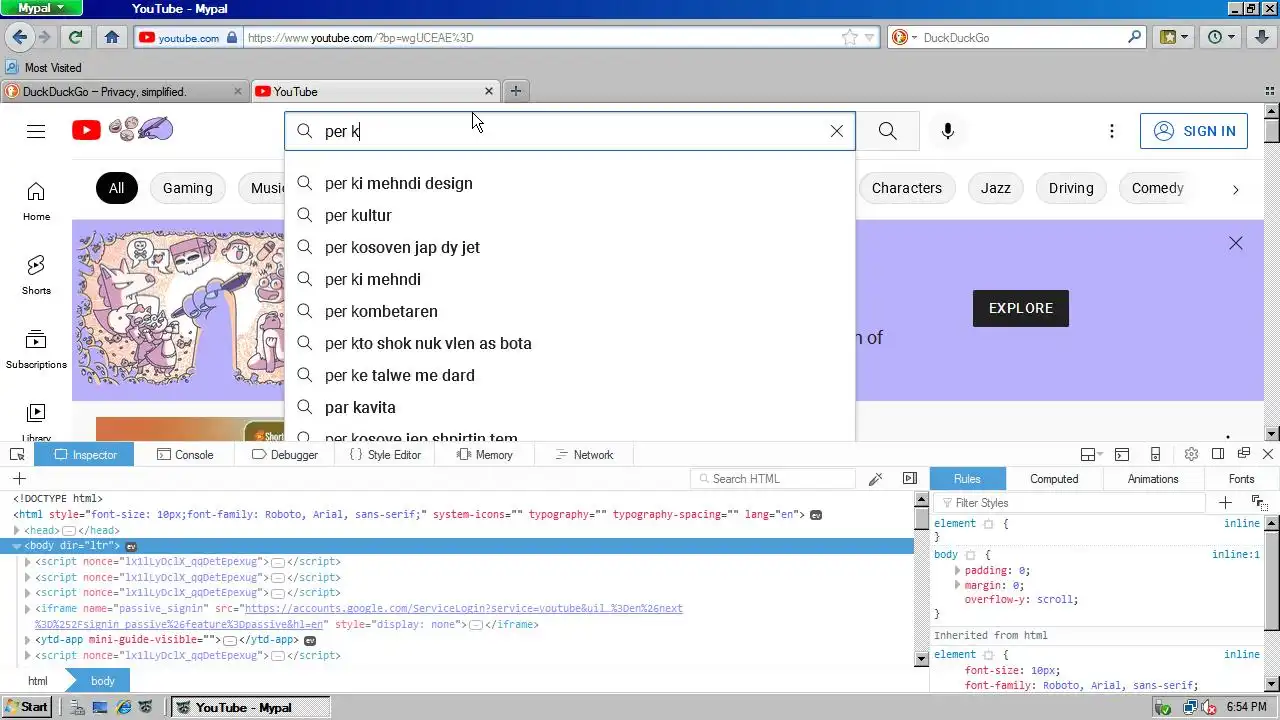Switch to the Animations sidebar tab

(1153, 479)
